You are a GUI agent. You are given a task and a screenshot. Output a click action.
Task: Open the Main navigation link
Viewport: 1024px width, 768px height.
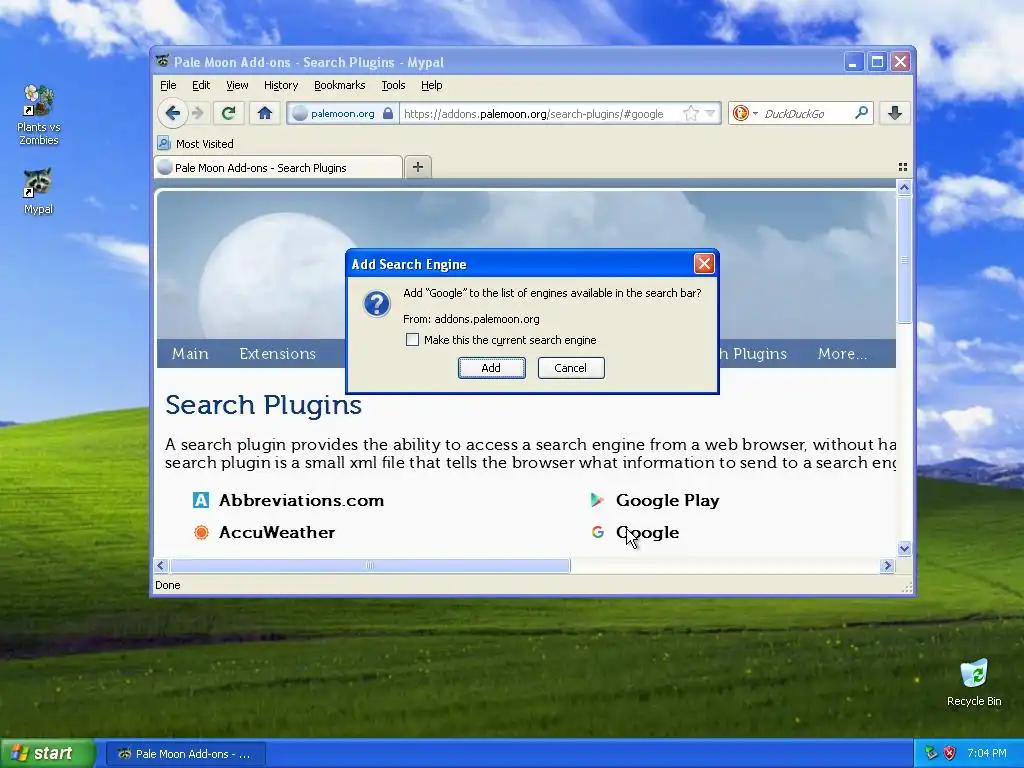click(x=190, y=353)
